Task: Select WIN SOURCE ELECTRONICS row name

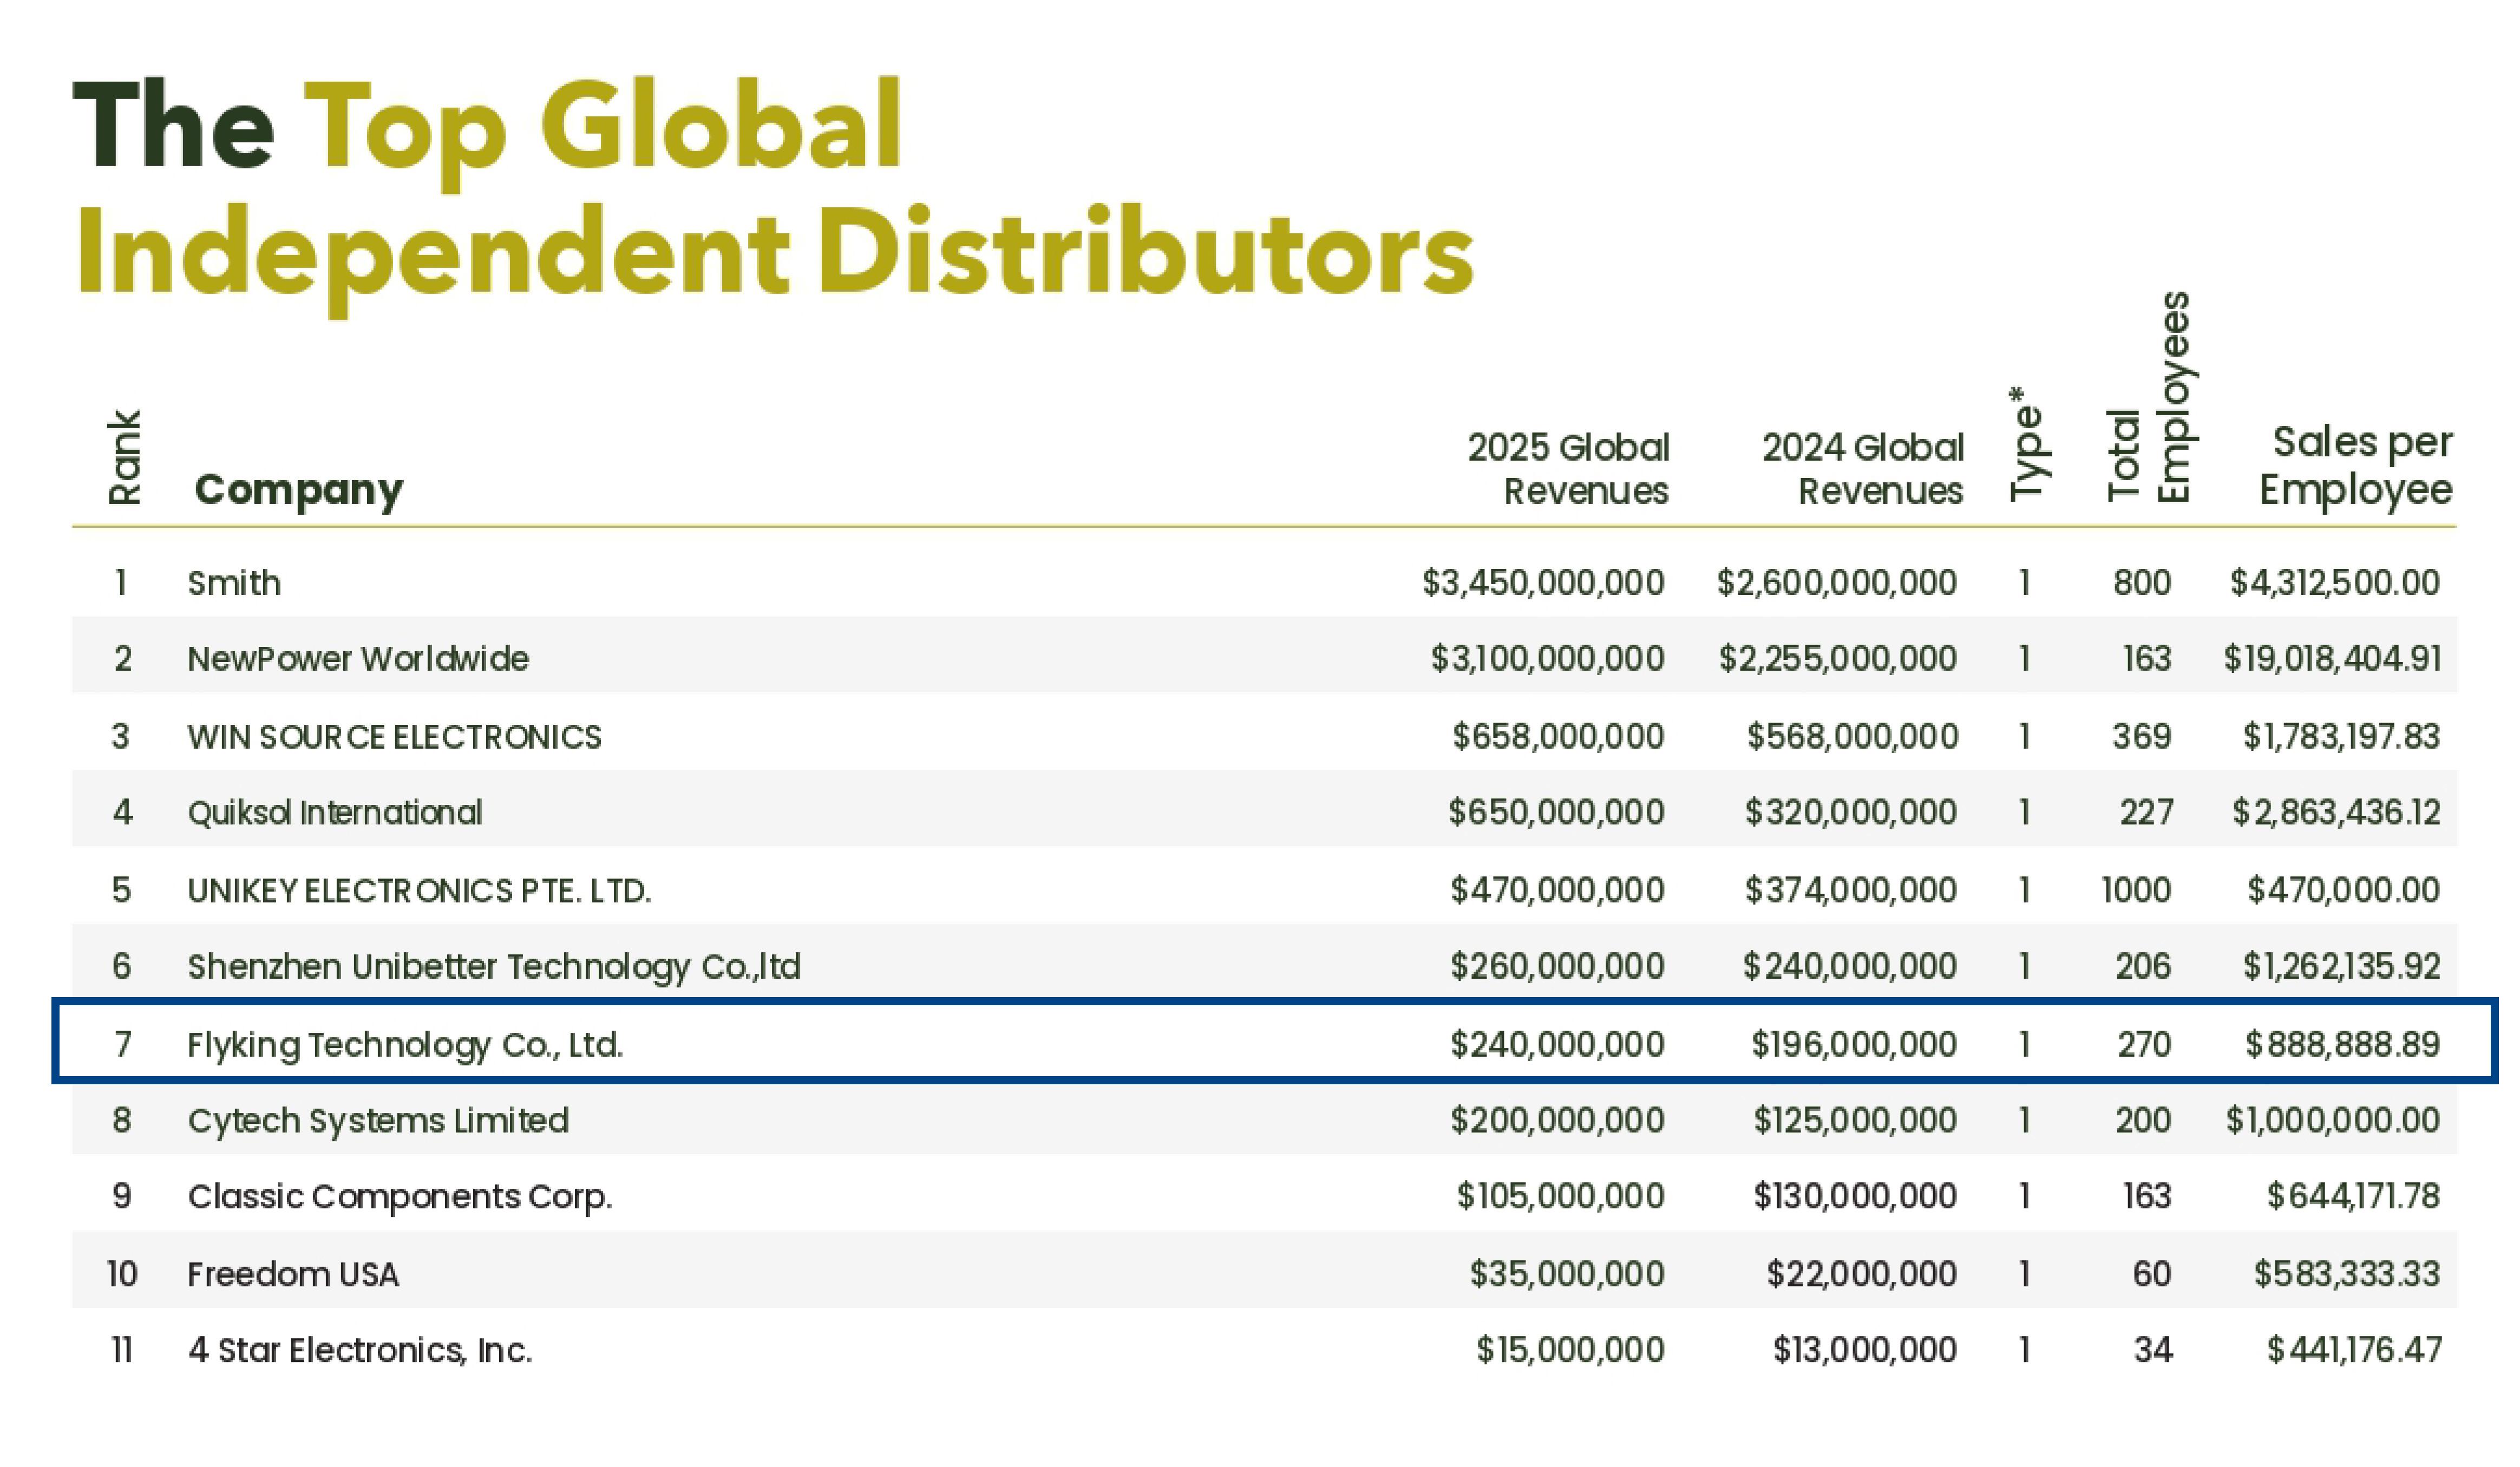Action: [x=394, y=737]
